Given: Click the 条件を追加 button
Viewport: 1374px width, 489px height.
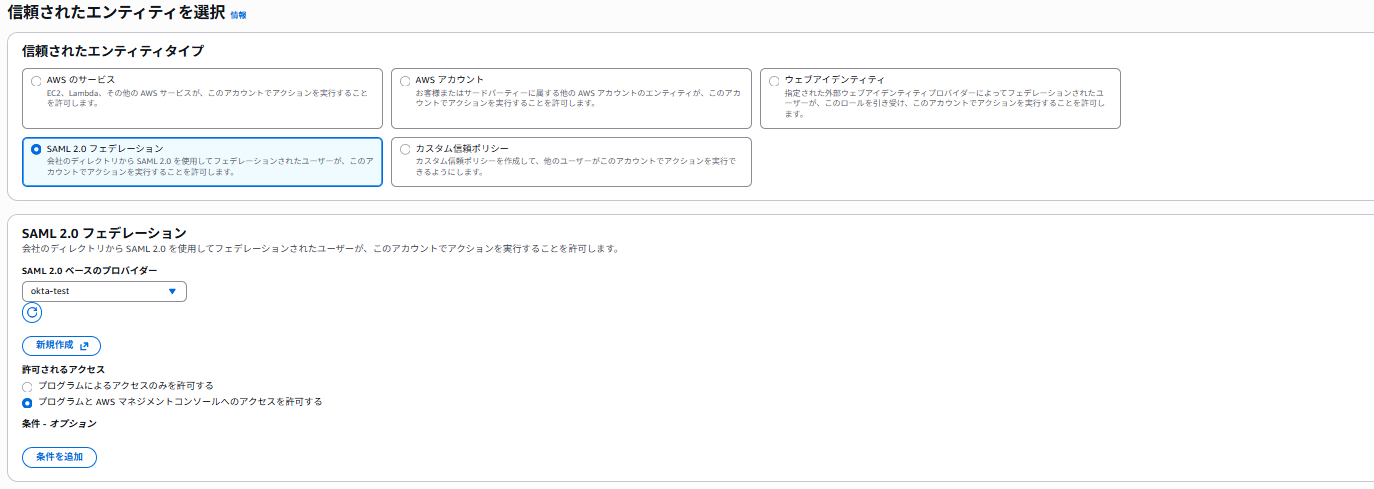Looking at the screenshot, I should 59,457.
